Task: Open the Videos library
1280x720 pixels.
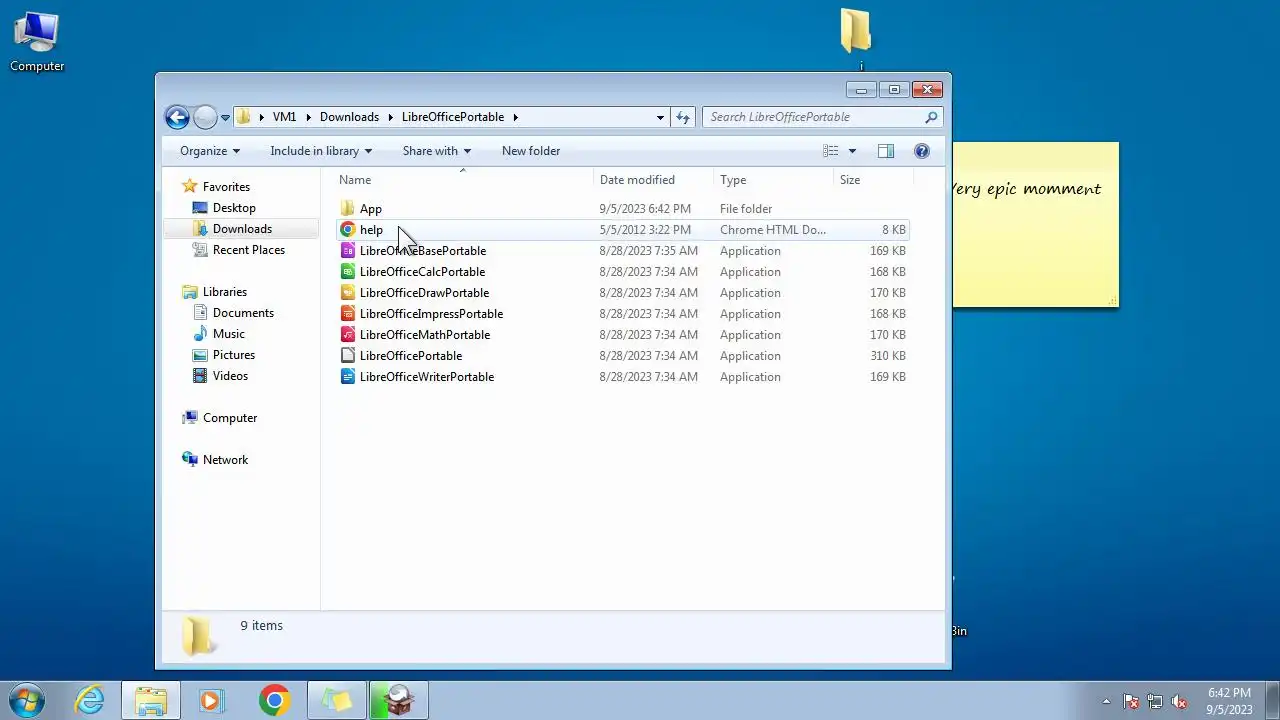Action: pyautogui.click(x=230, y=376)
